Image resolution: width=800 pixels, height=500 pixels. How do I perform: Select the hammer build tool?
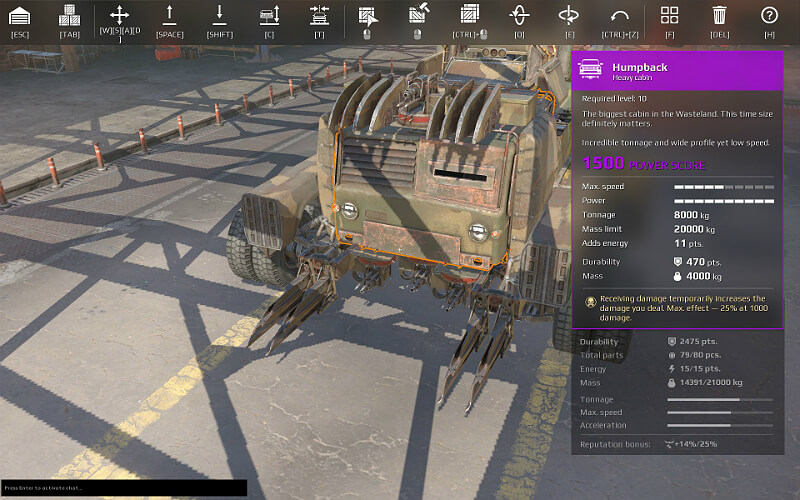click(418, 16)
